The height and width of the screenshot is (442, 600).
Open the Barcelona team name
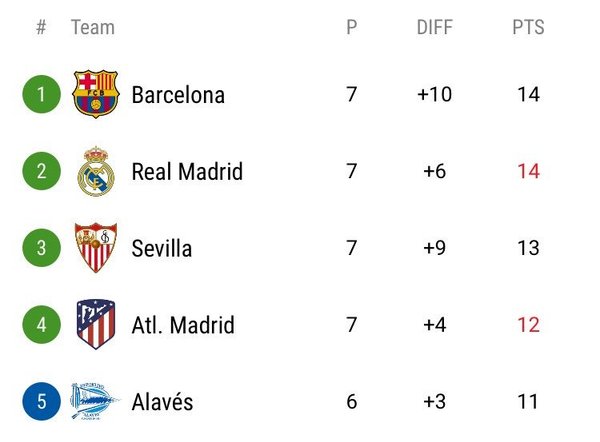point(178,96)
